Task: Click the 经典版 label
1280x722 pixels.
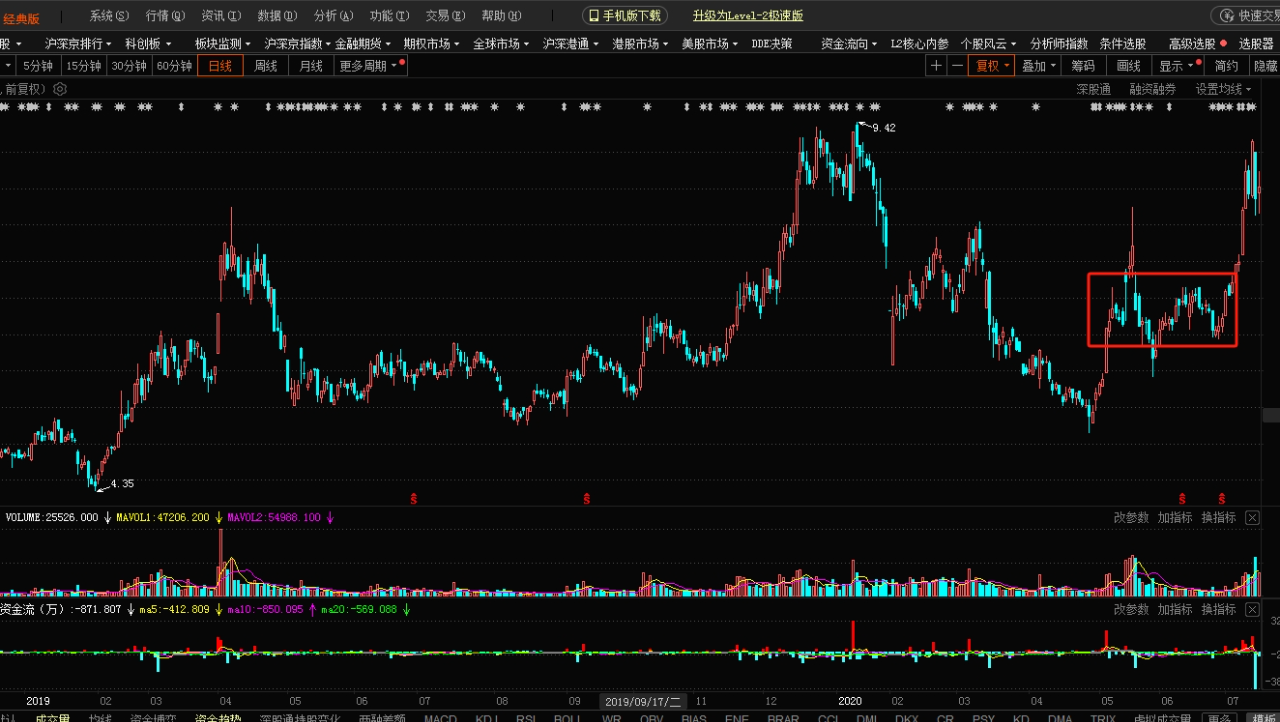Action: tap(21, 18)
